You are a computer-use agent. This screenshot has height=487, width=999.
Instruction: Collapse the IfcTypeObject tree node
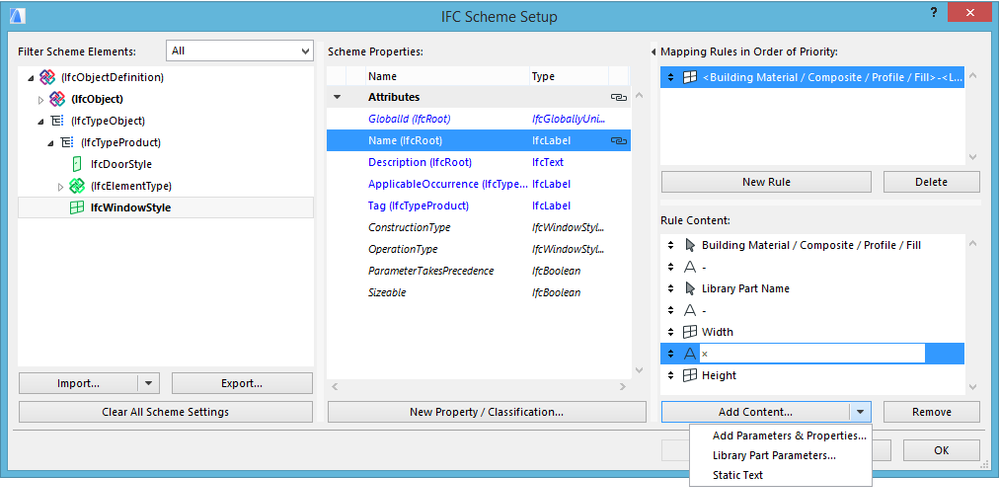point(41,121)
